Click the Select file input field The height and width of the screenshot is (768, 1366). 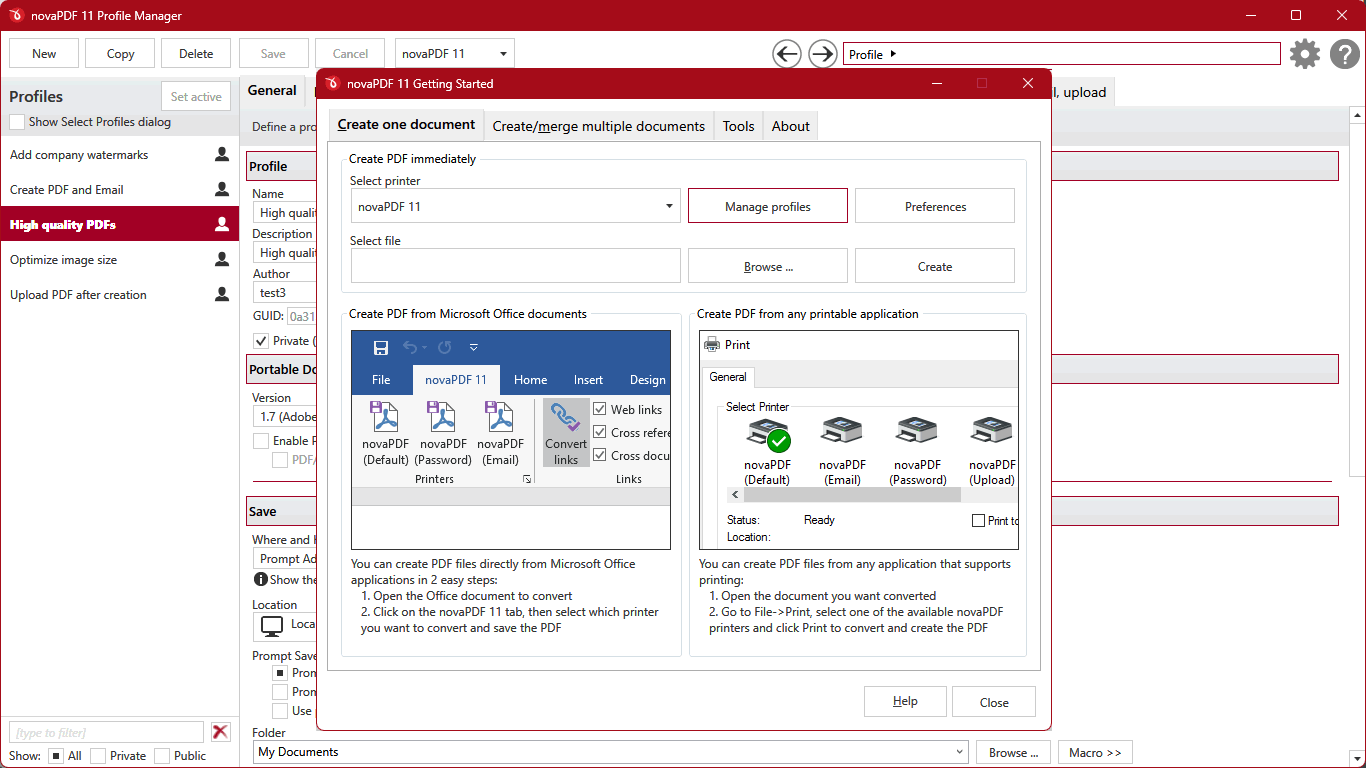[515, 266]
